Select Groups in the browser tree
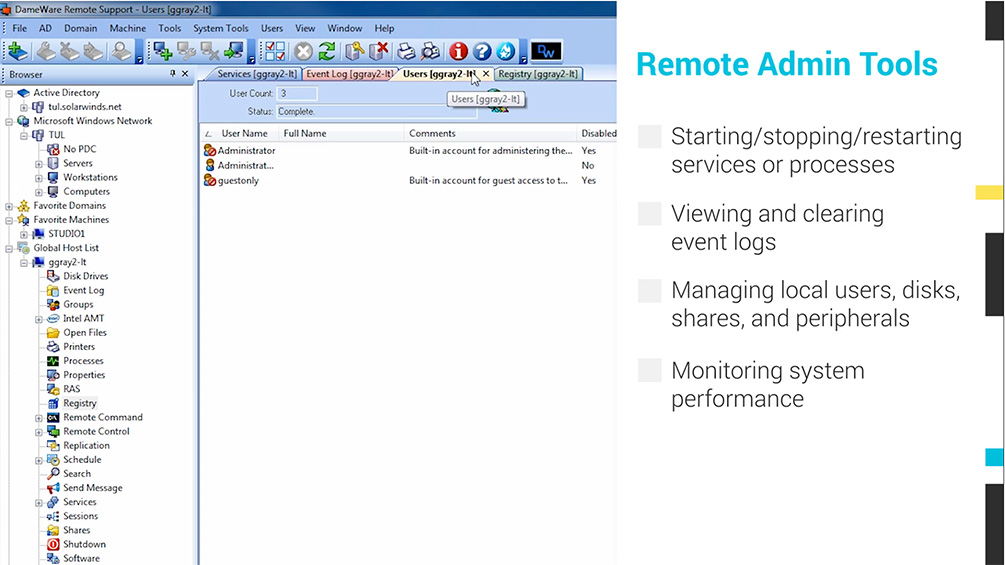1005x565 pixels. (78, 304)
